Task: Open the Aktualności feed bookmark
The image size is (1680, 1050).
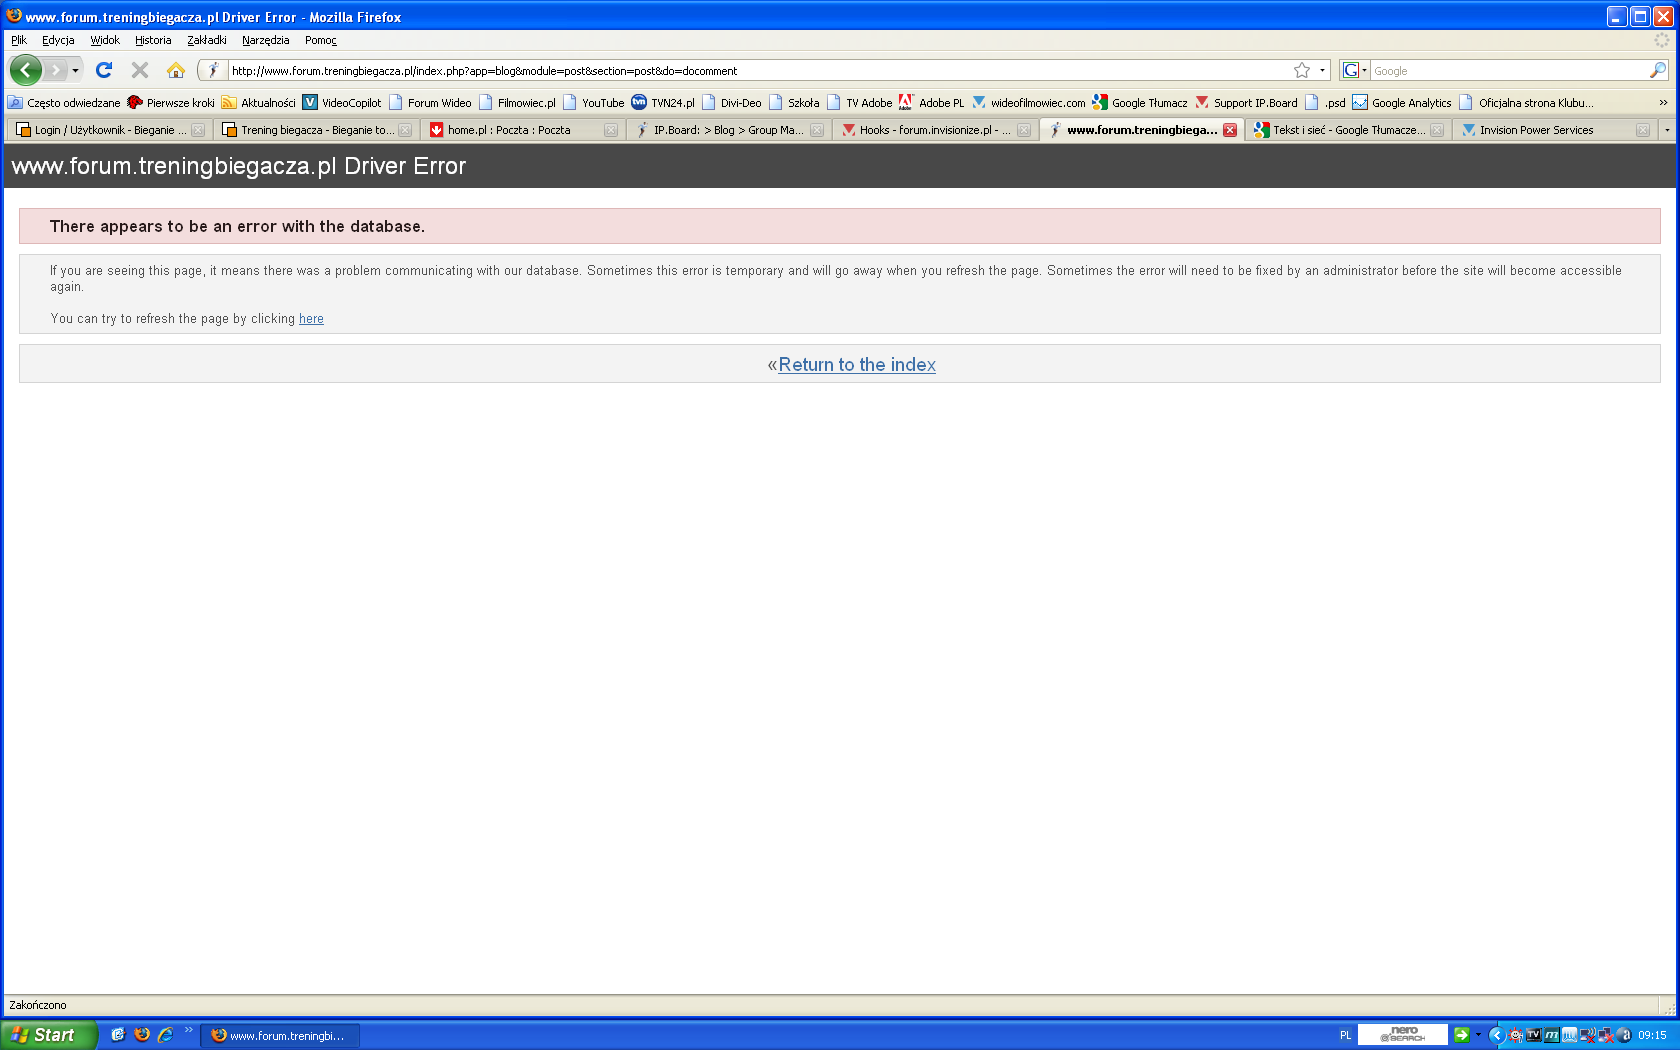Action: 258,102
